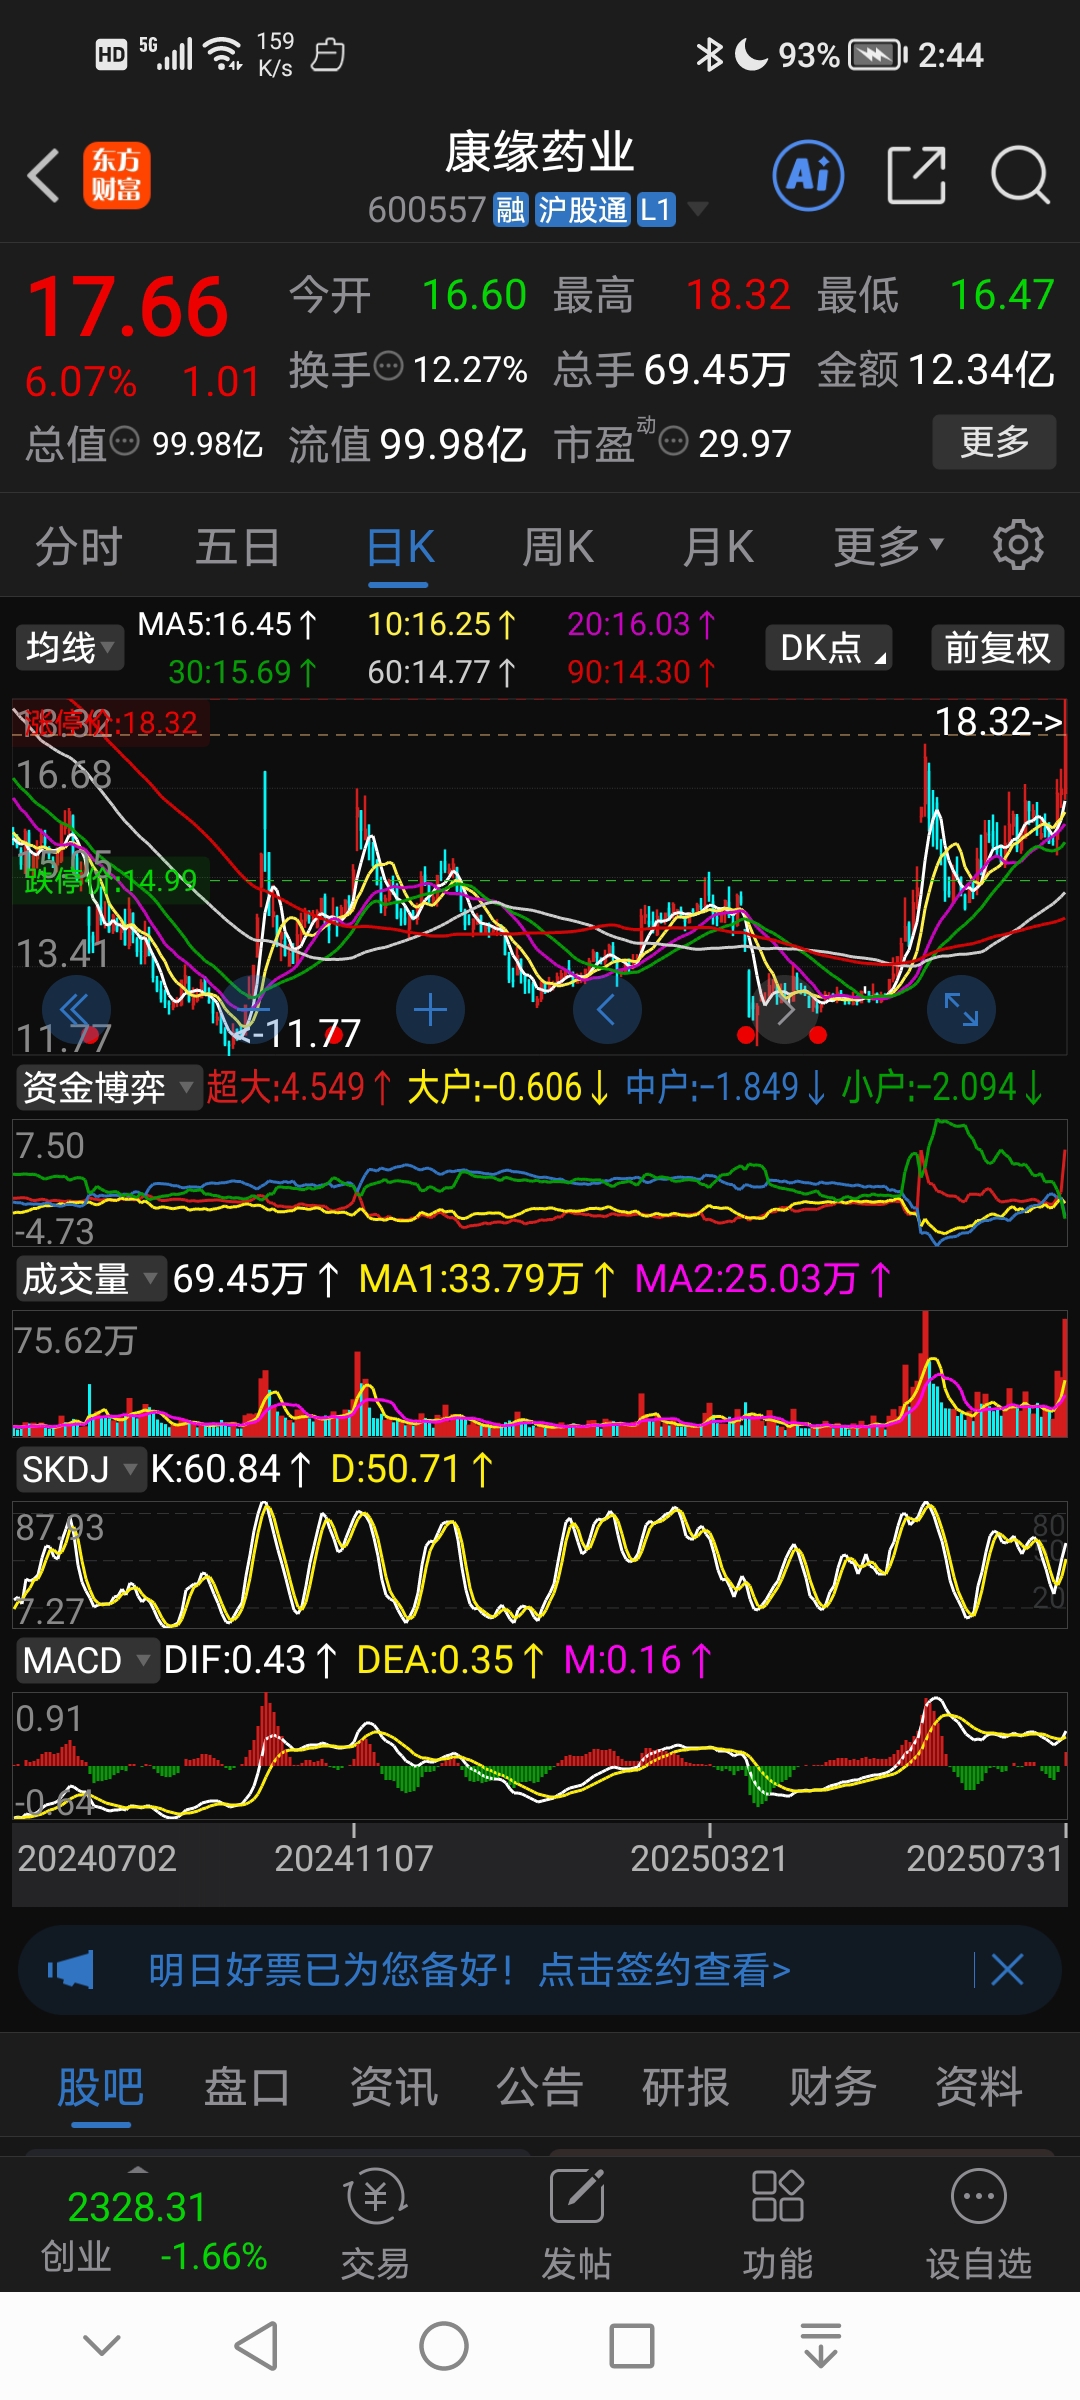The image size is (1080, 2400).
Task: Open the MACD indicator dropdown
Action: (87, 1661)
